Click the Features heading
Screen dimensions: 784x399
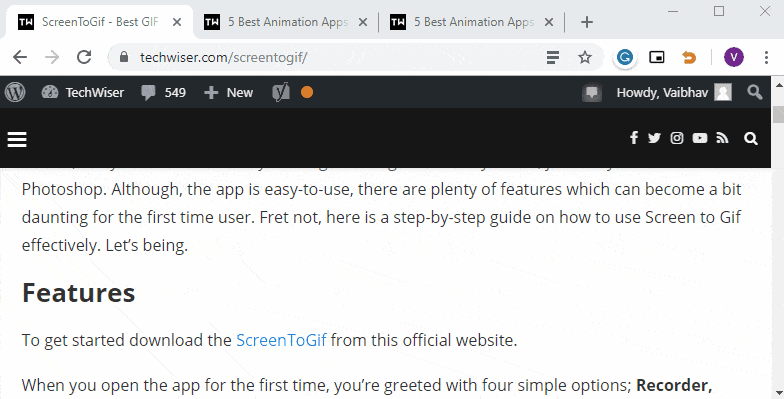coord(78,293)
